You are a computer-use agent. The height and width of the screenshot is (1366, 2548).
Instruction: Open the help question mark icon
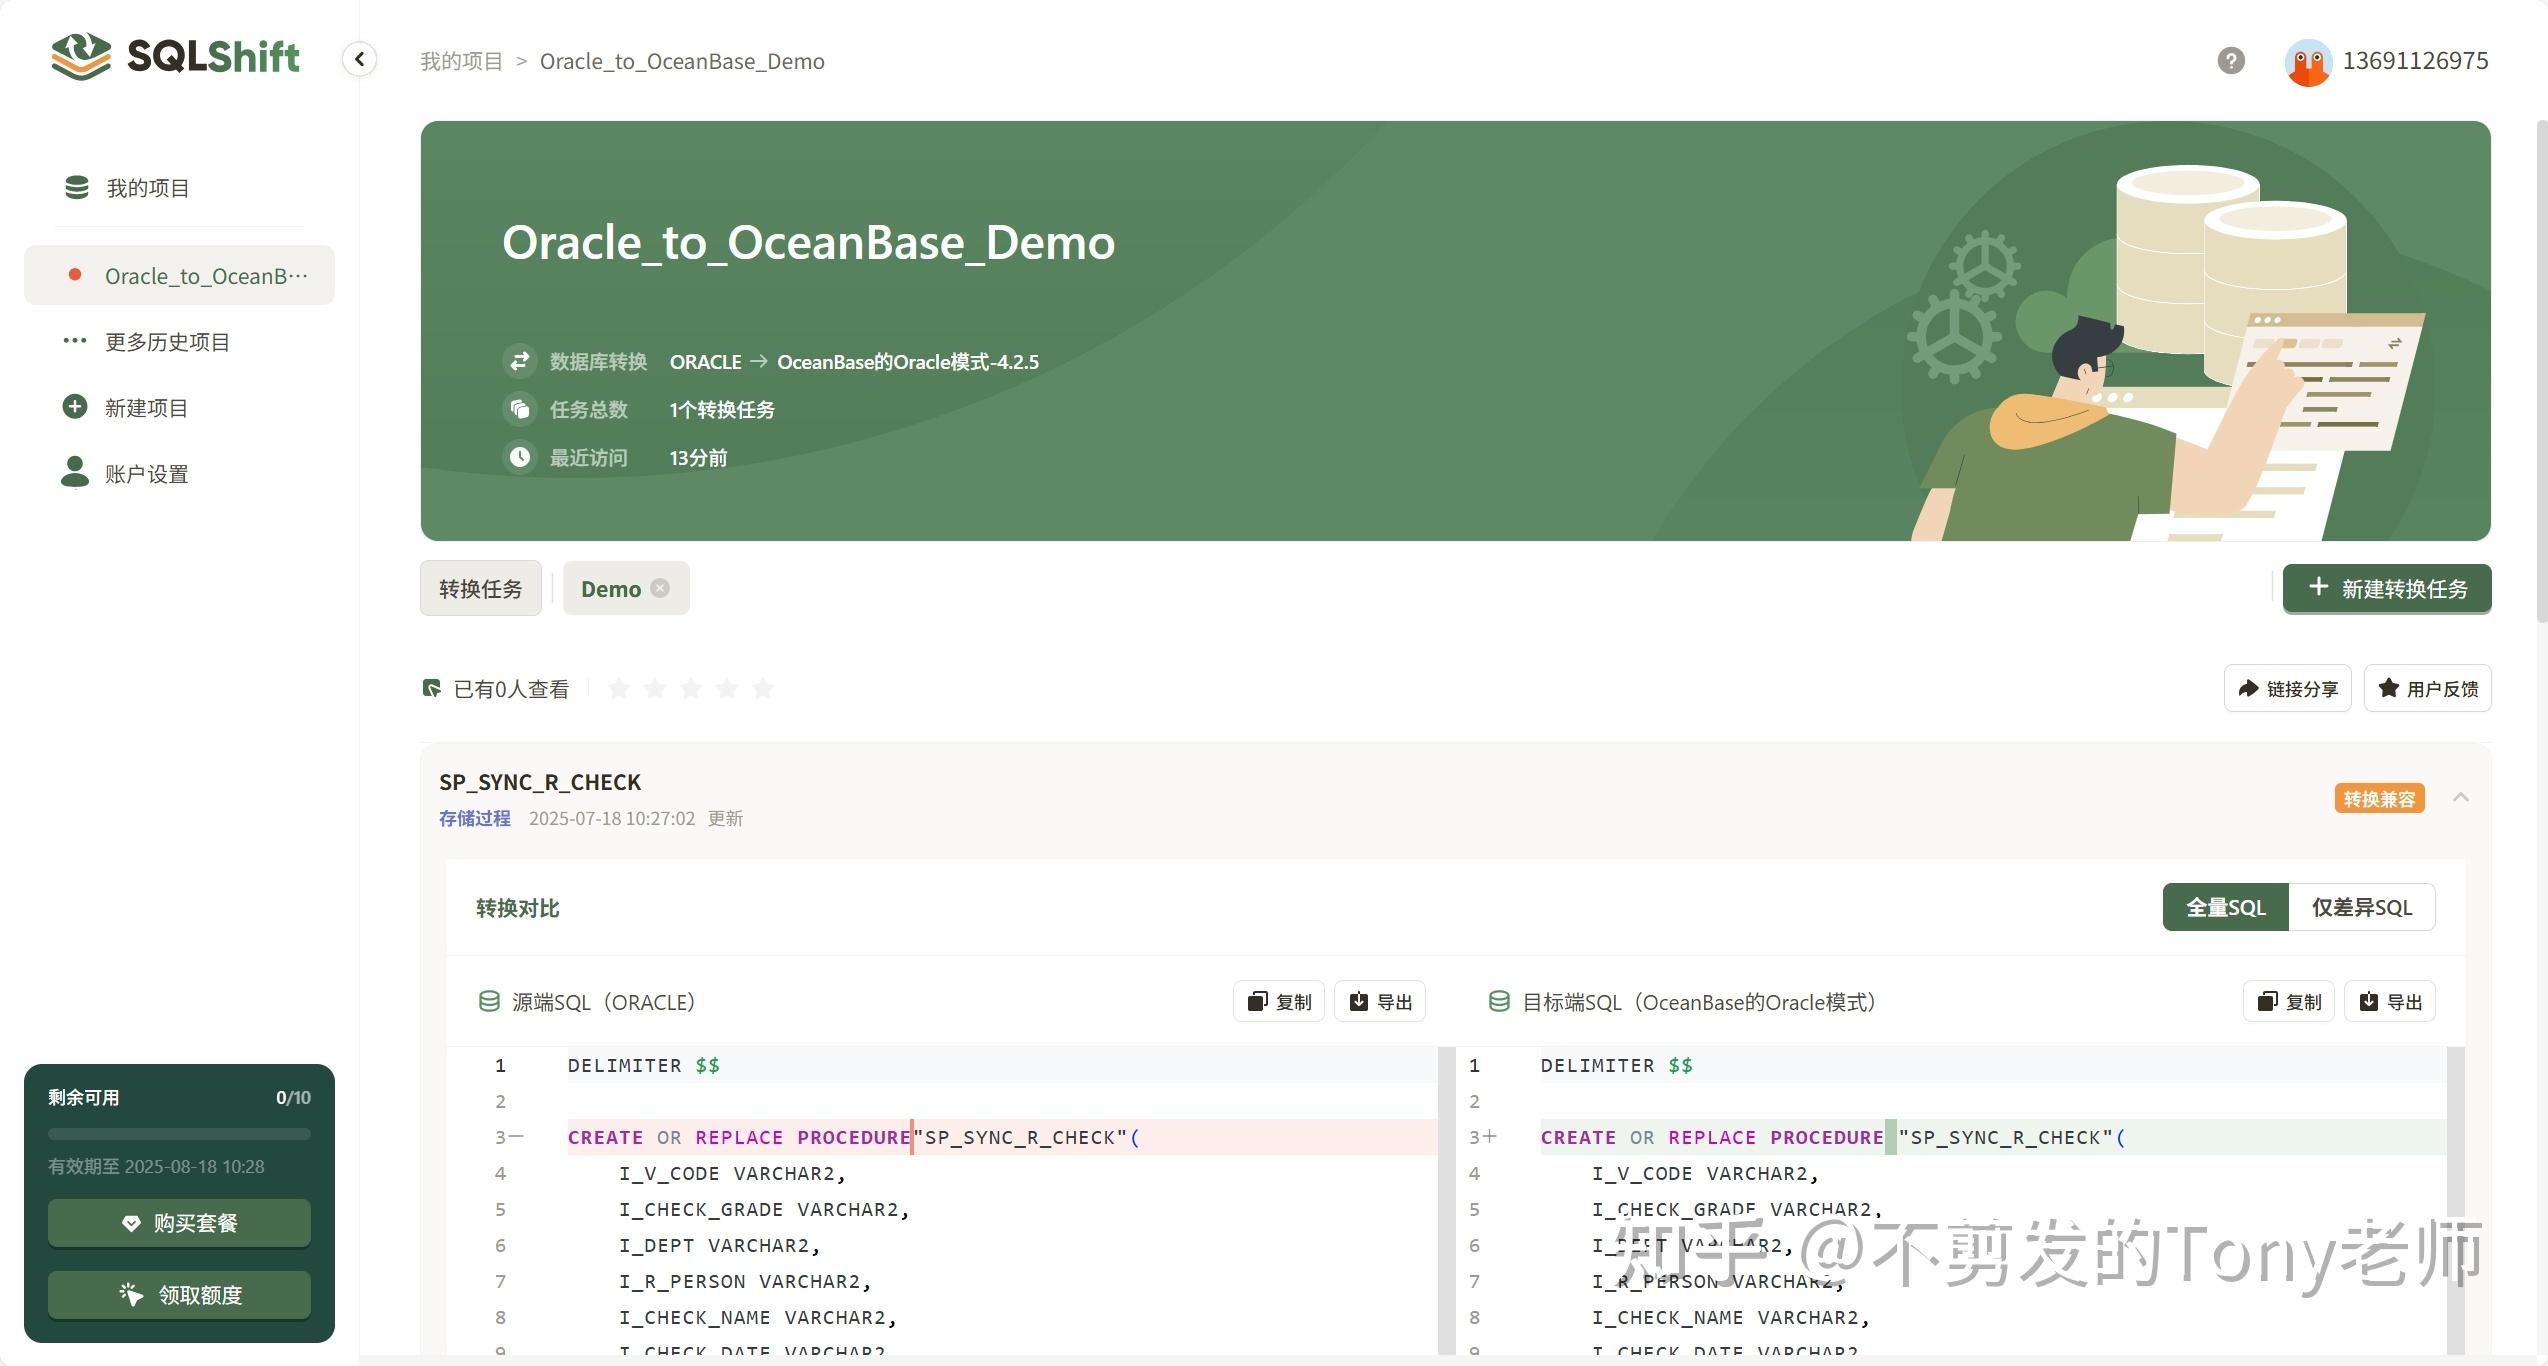pos(2229,61)
